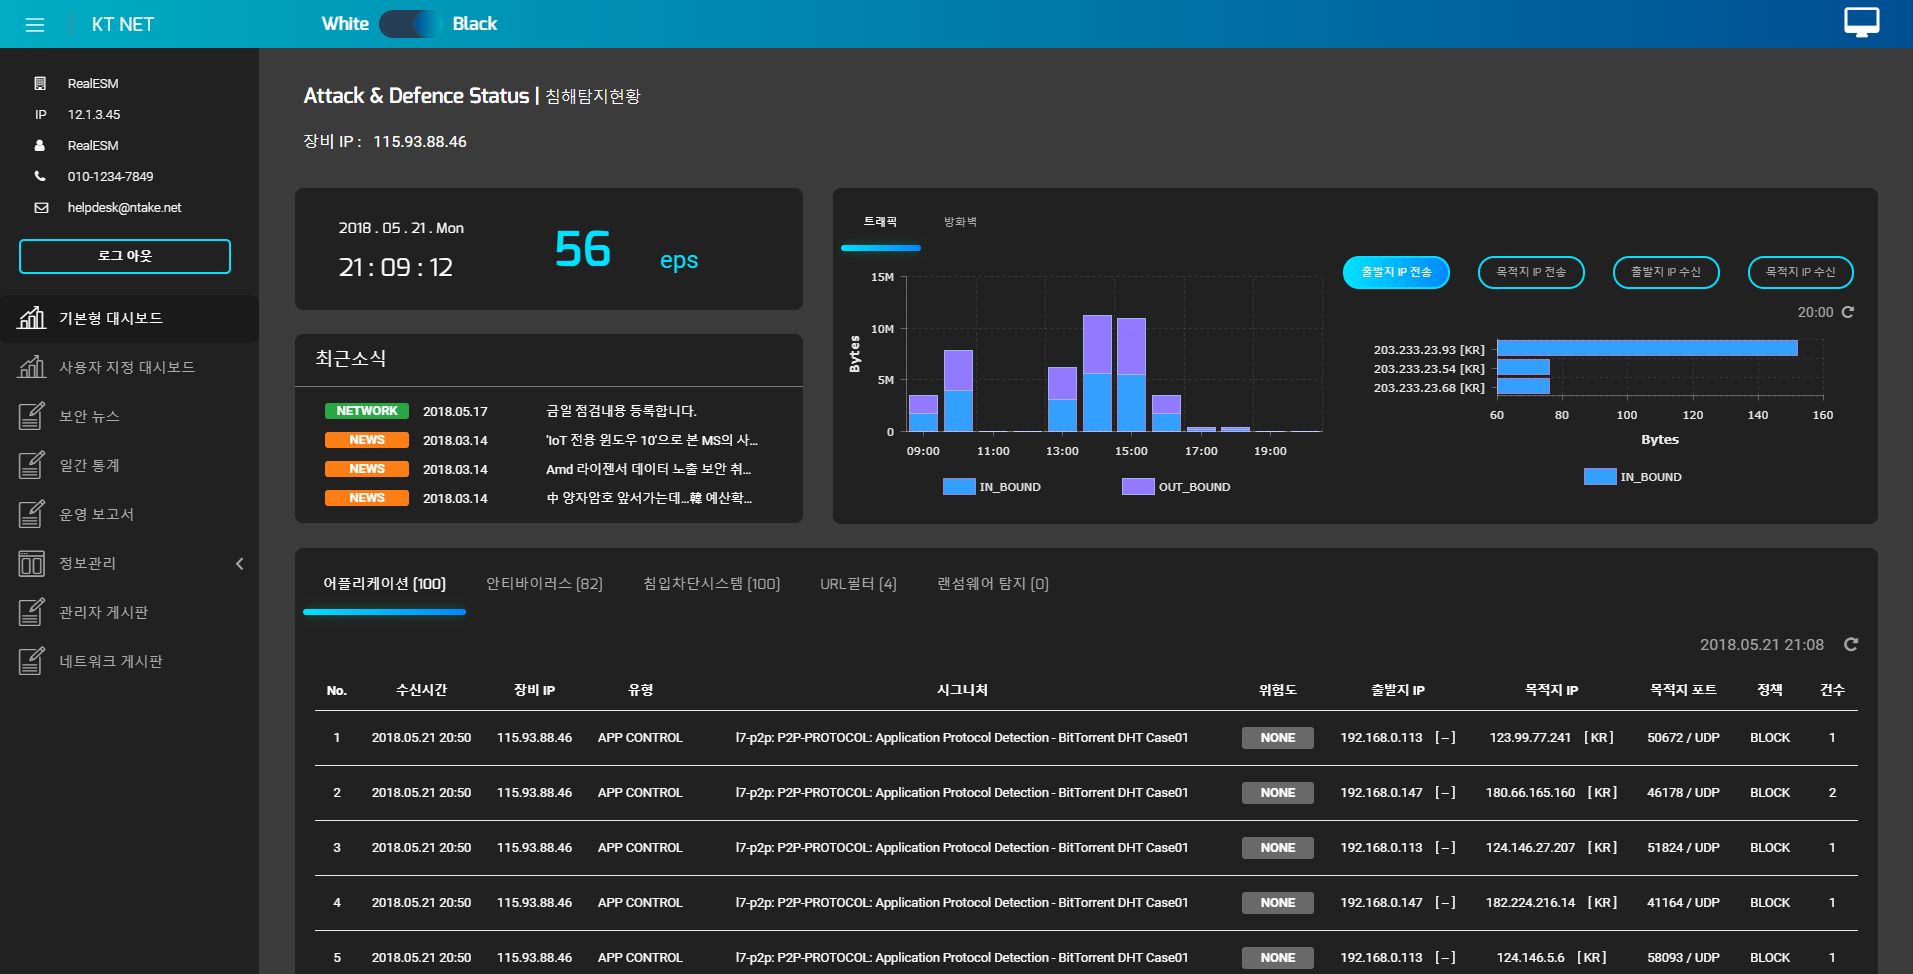The image size is (1913, 974).
Task: Click the 203.233.23.54 [KR] label
Action: point(1429,369)
